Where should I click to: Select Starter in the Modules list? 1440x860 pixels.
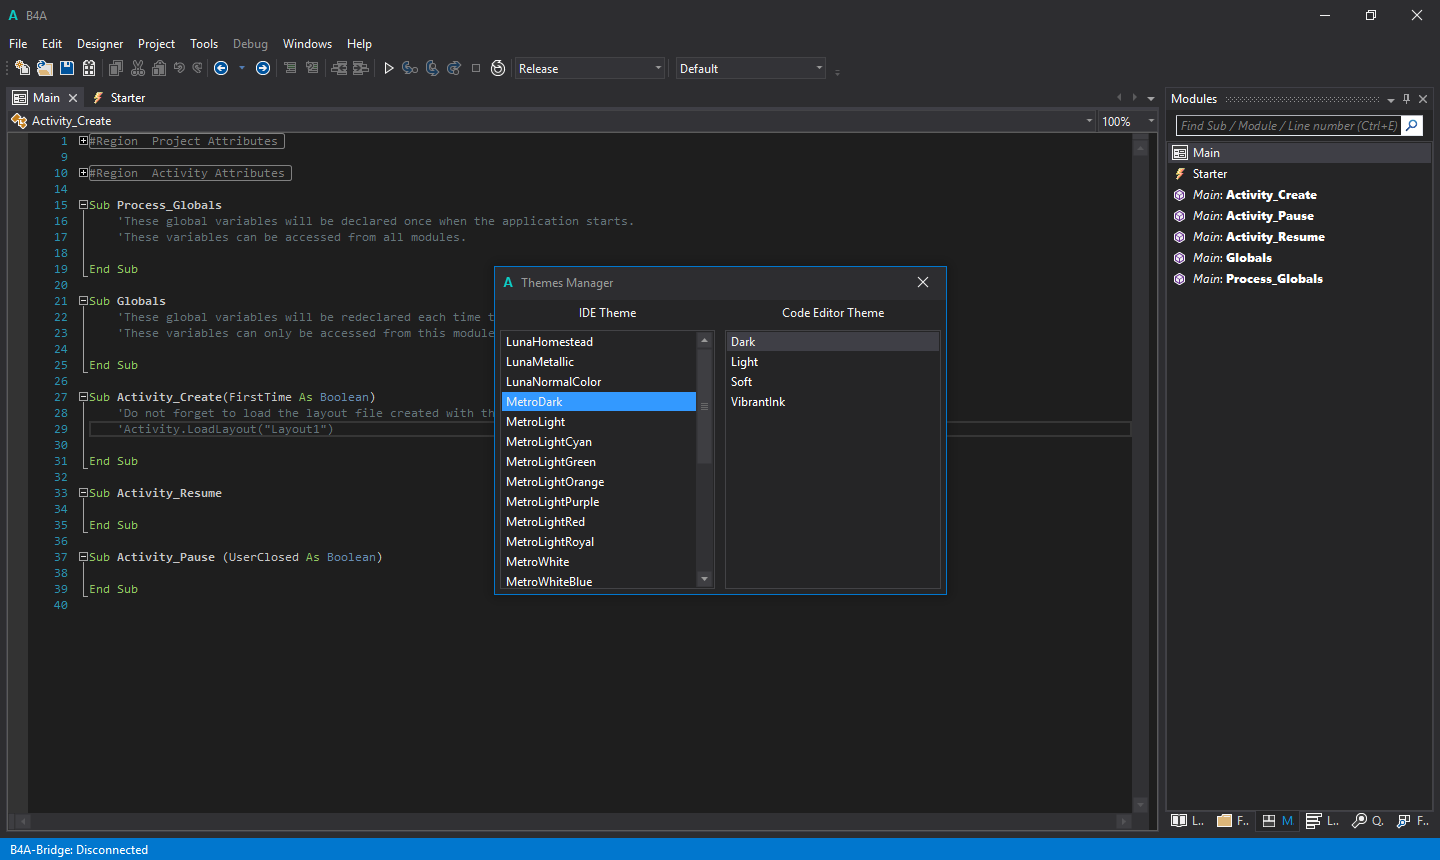(1300, 174)
